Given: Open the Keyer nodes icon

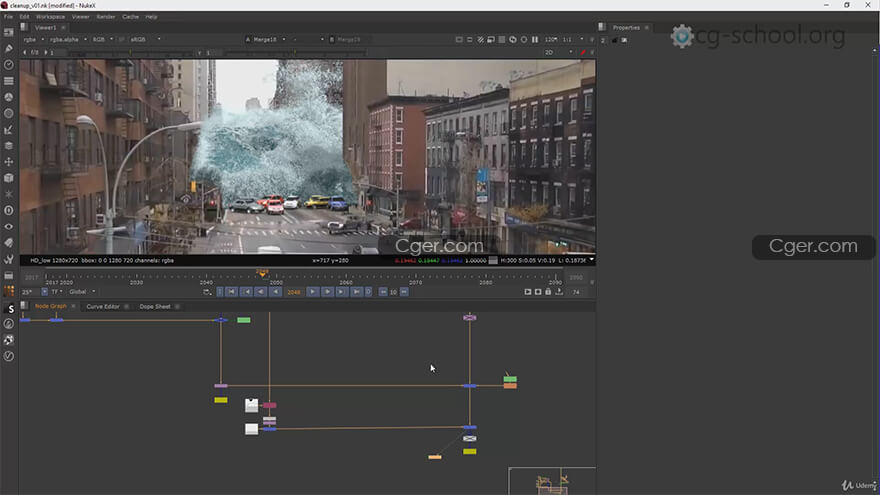Looking at the screenshot, I should 8,130.
